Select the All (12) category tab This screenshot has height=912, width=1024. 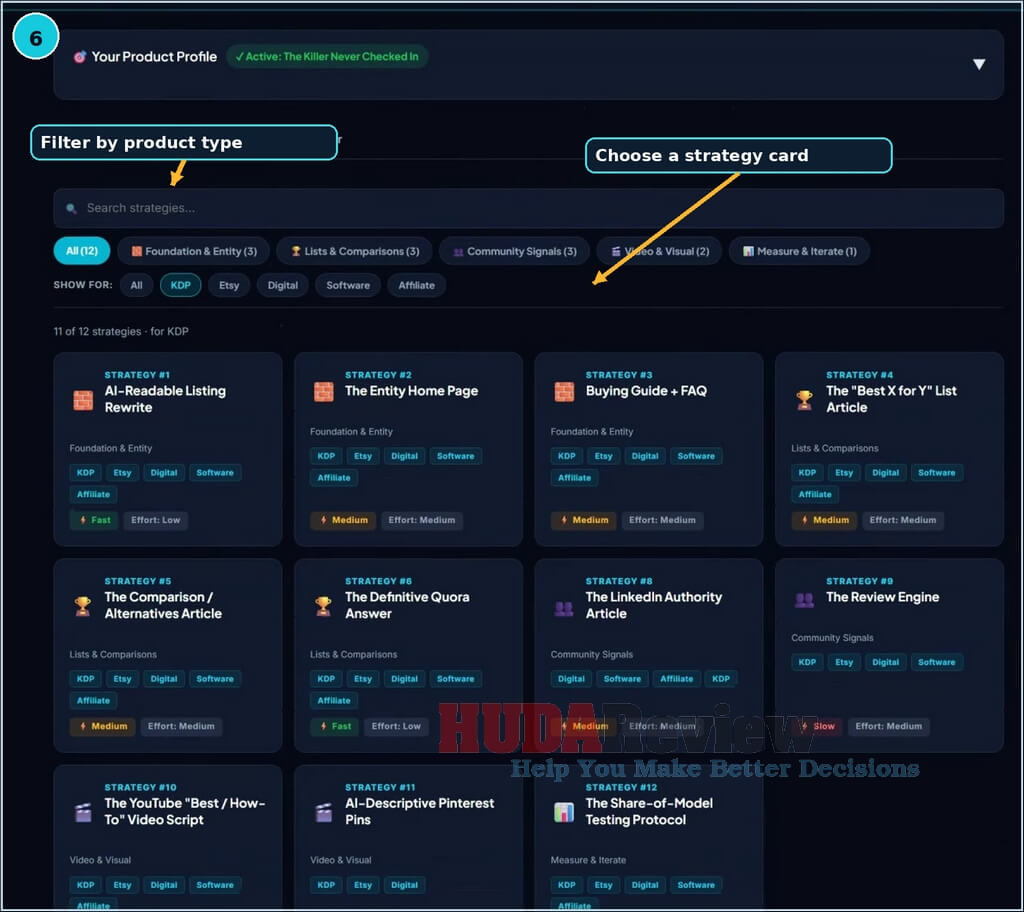[82, 251]
